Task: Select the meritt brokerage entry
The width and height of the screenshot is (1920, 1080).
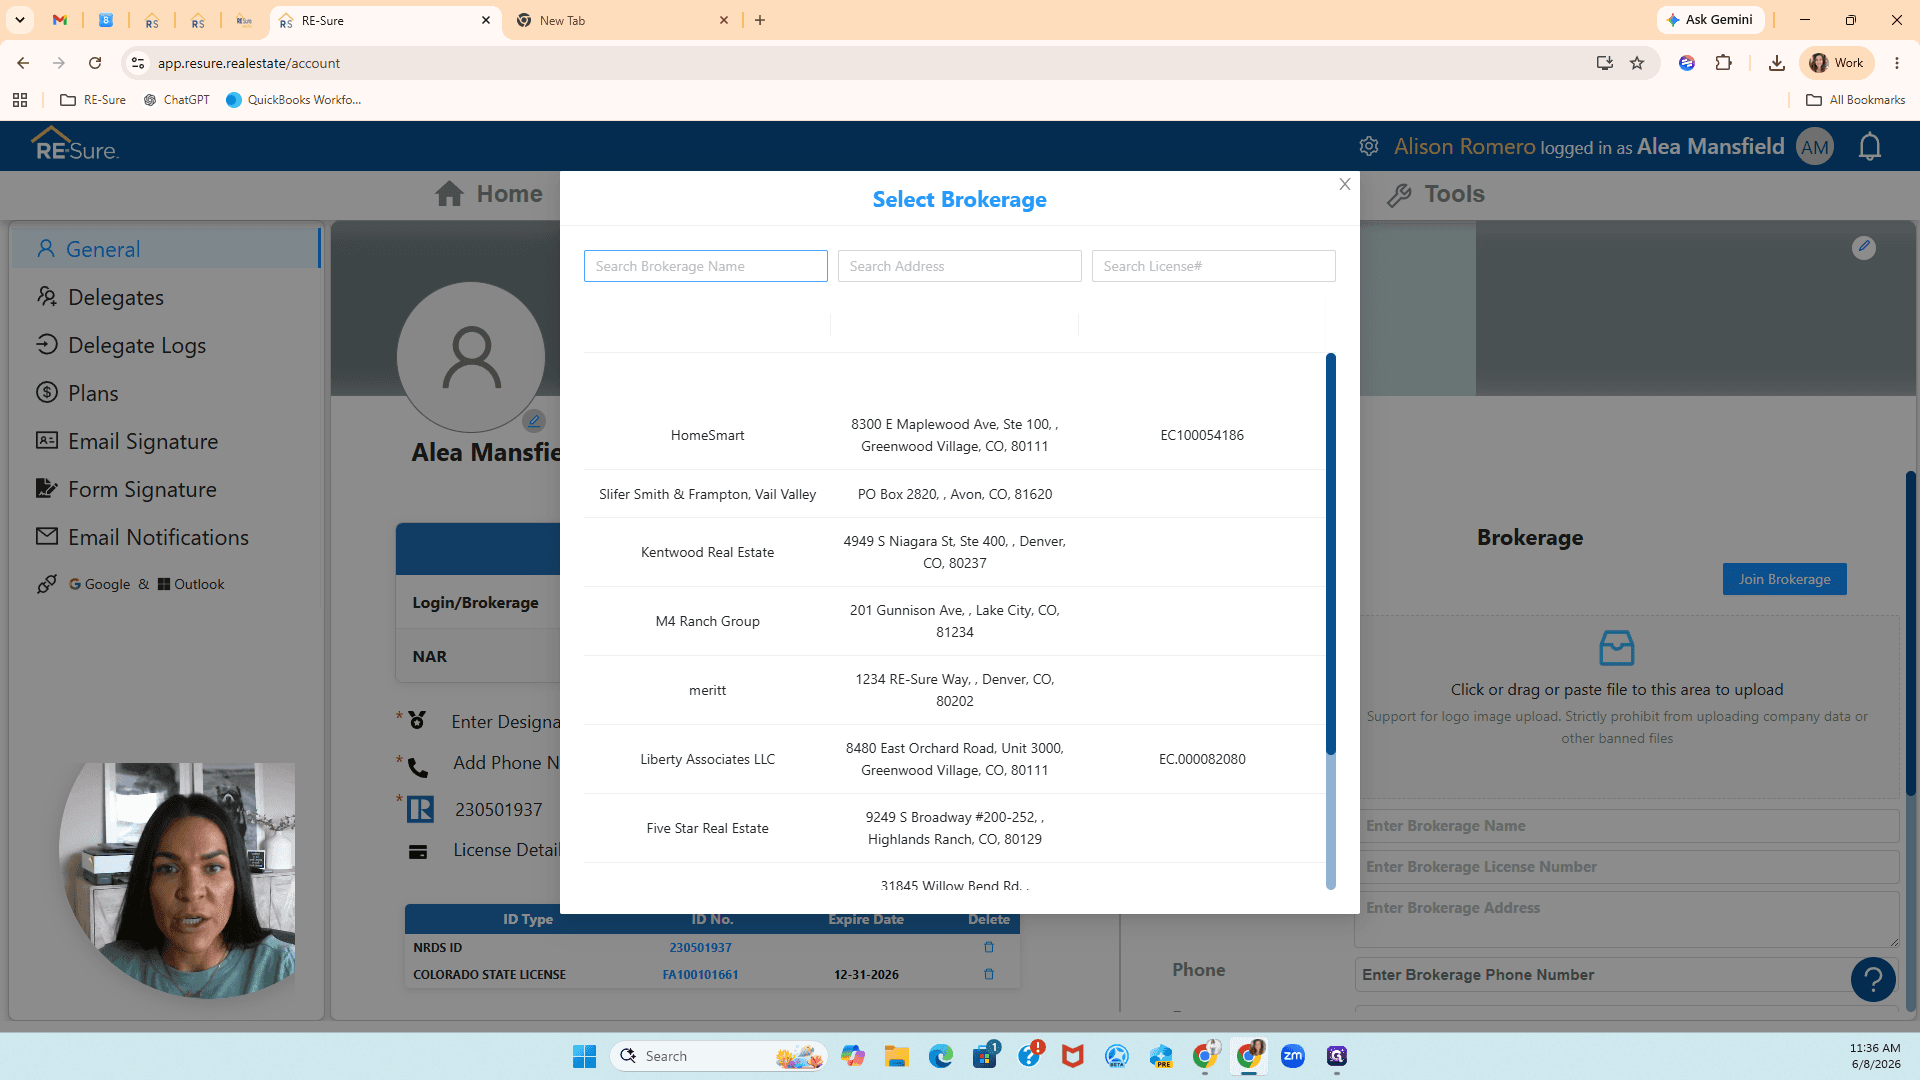Action: (x=955, y=690)
